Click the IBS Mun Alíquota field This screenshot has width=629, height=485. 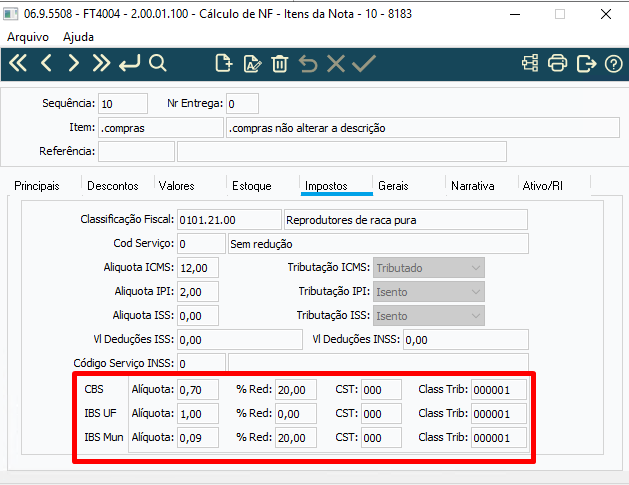[x=198, y=438]
